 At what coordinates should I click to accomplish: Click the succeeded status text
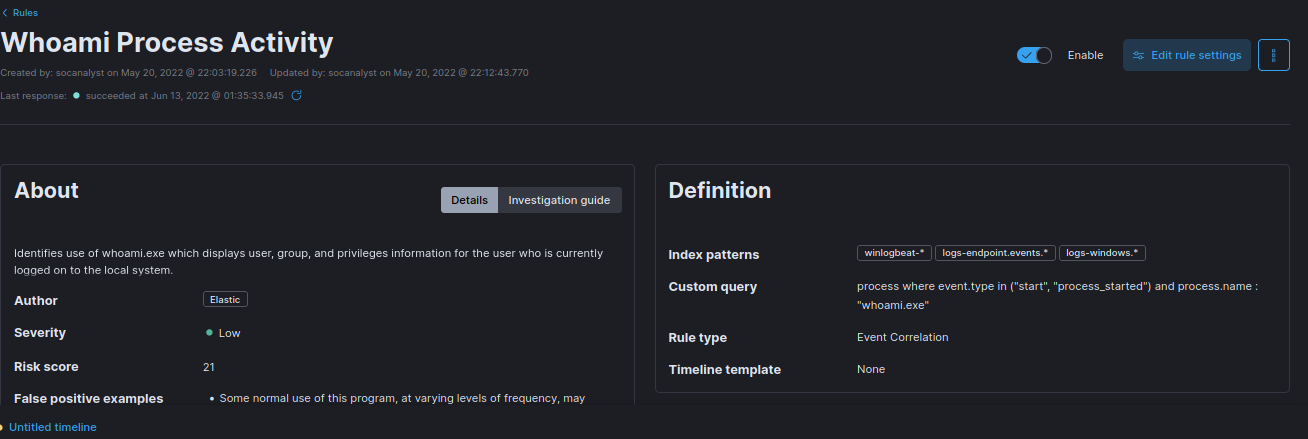[x=185, y=96]
